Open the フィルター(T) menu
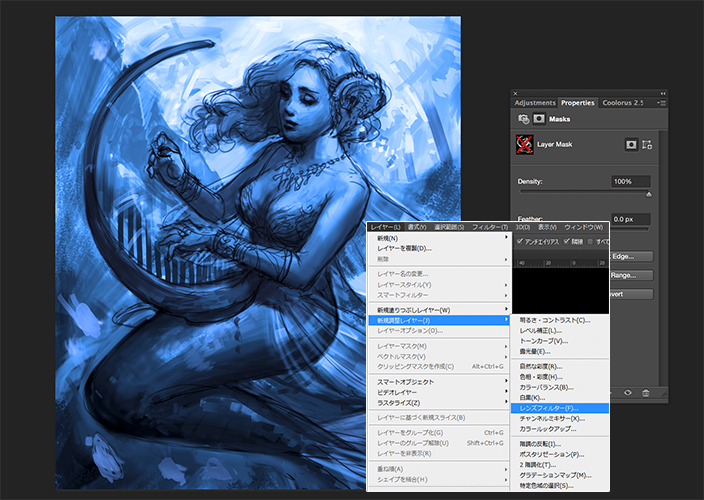Viewport: 704px width, 500px height. pyautogui.click(x=490, y=227)
